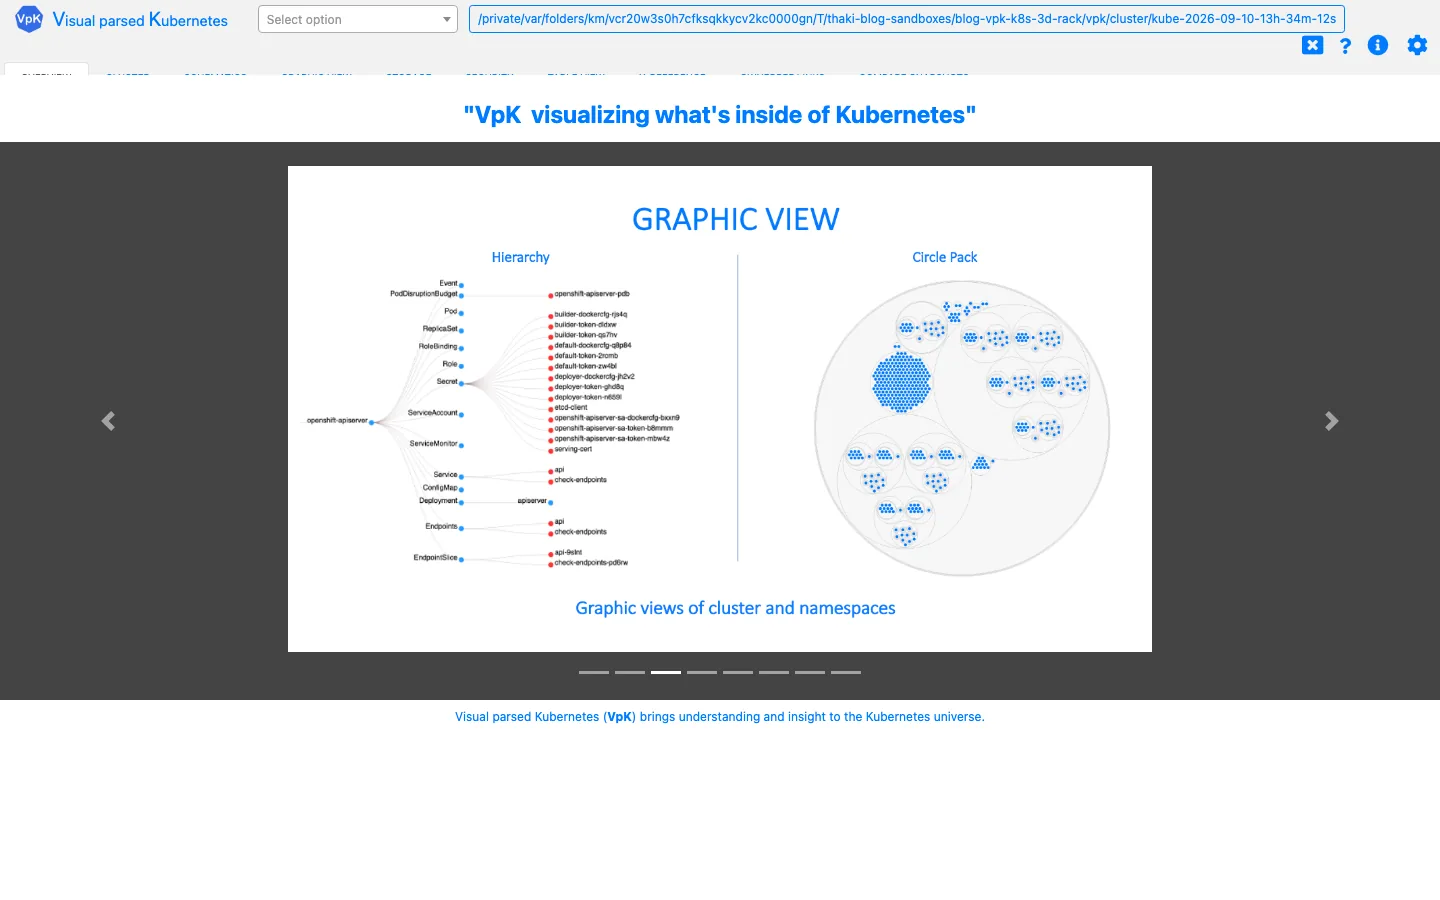Click the bold VpK text in footer sentence
1440x900 pixels.
click(620, 717)
